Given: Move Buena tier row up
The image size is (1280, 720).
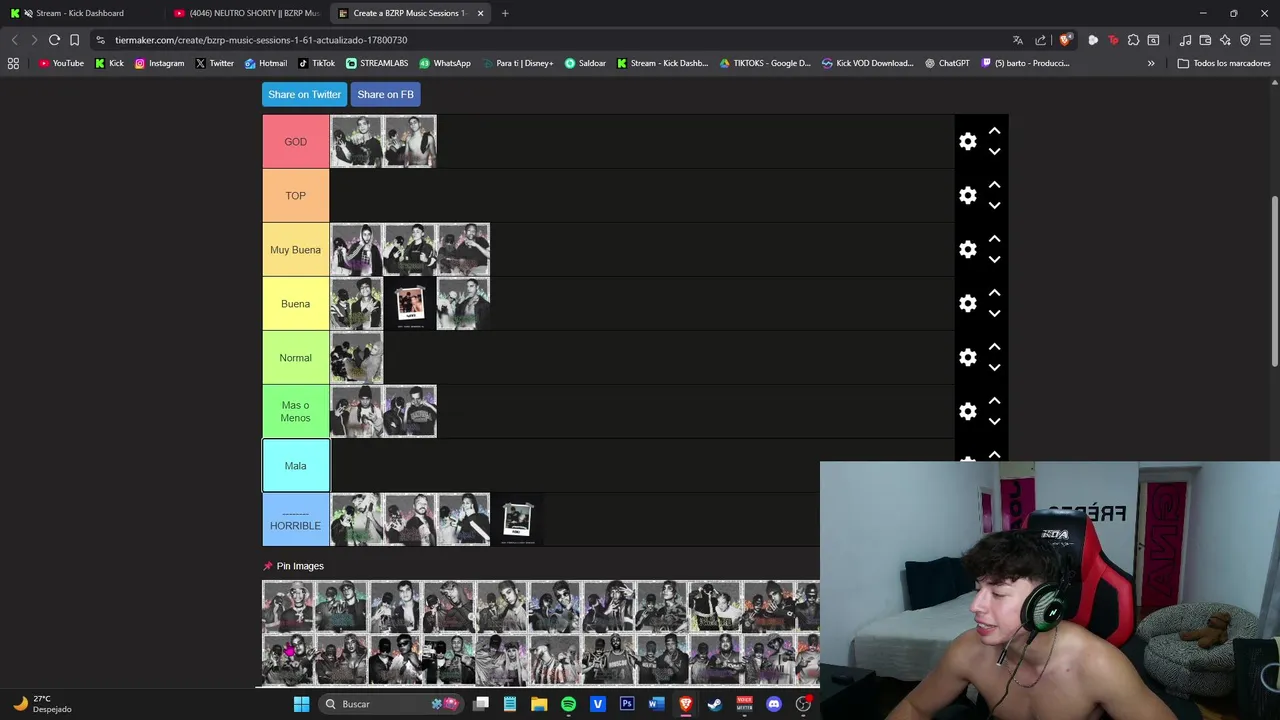Looking at the screenshot, I should [x=994, y=293].
